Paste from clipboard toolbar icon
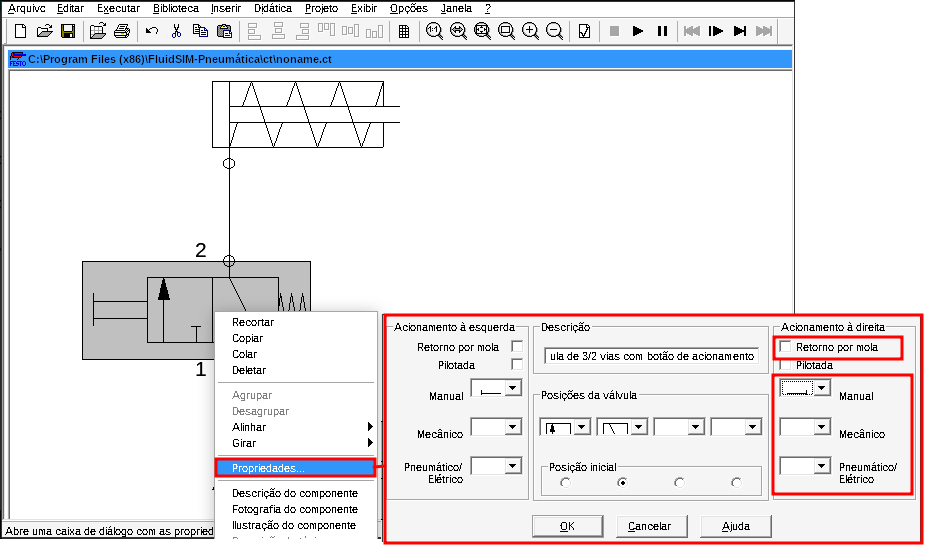Viewport: 925px width, 546px height. [224, 31]
